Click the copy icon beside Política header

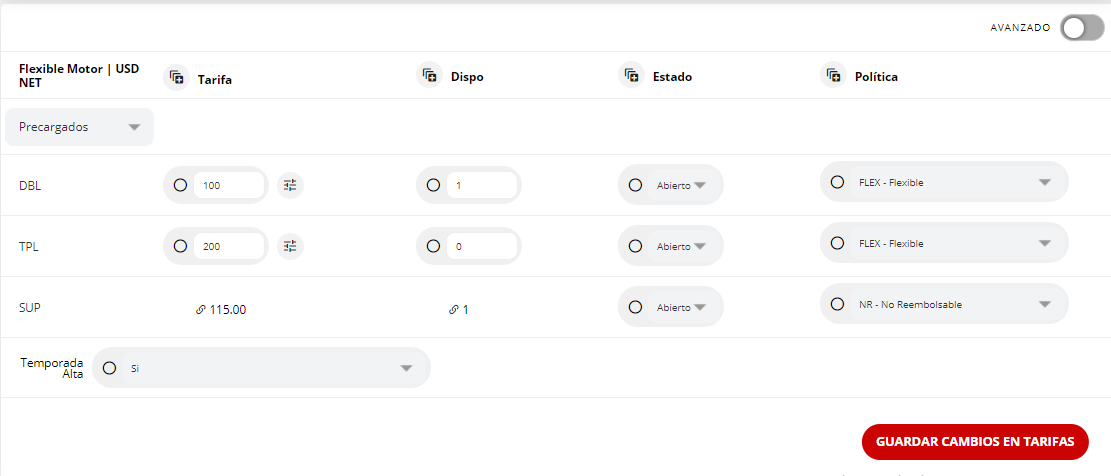[x=833, y=75]
